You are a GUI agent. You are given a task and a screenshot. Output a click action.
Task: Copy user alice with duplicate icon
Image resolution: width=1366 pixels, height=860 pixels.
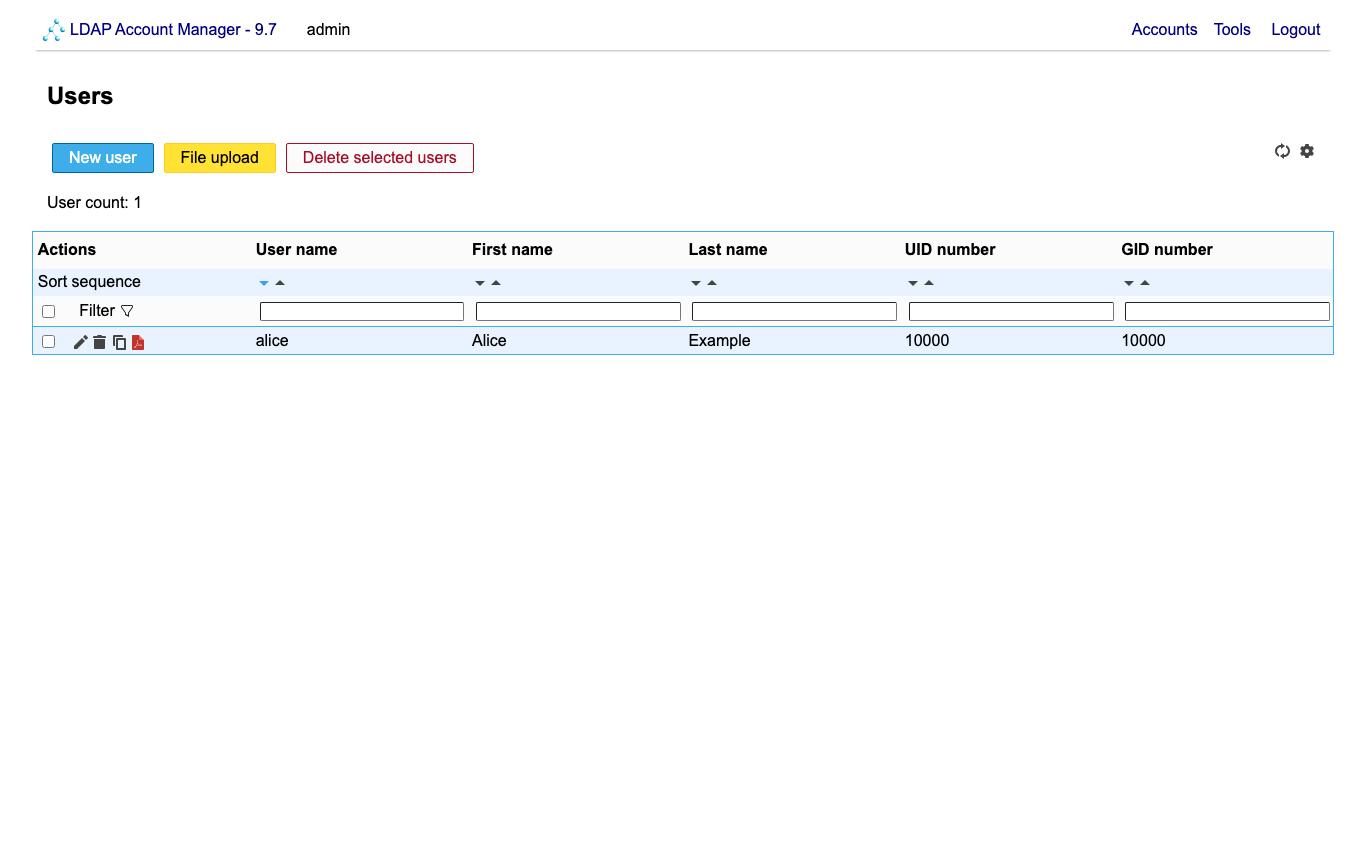(119, 342)
